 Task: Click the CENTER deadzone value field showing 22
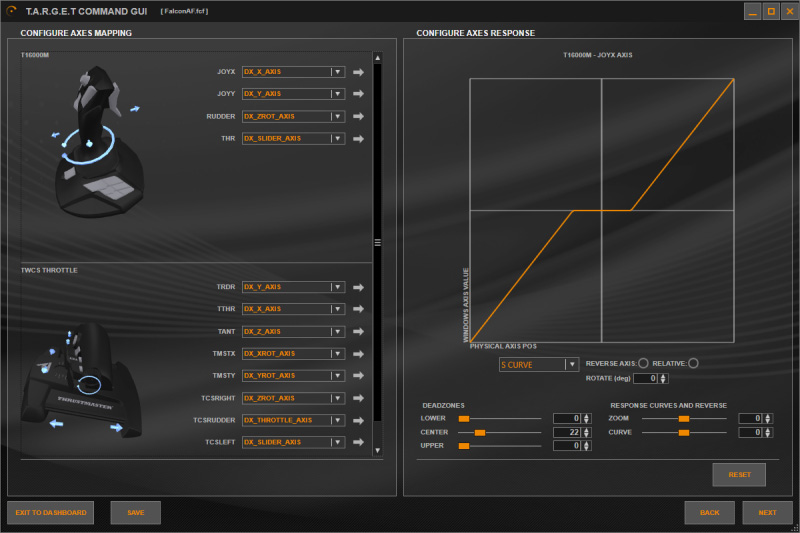click(x=567, y=433)
